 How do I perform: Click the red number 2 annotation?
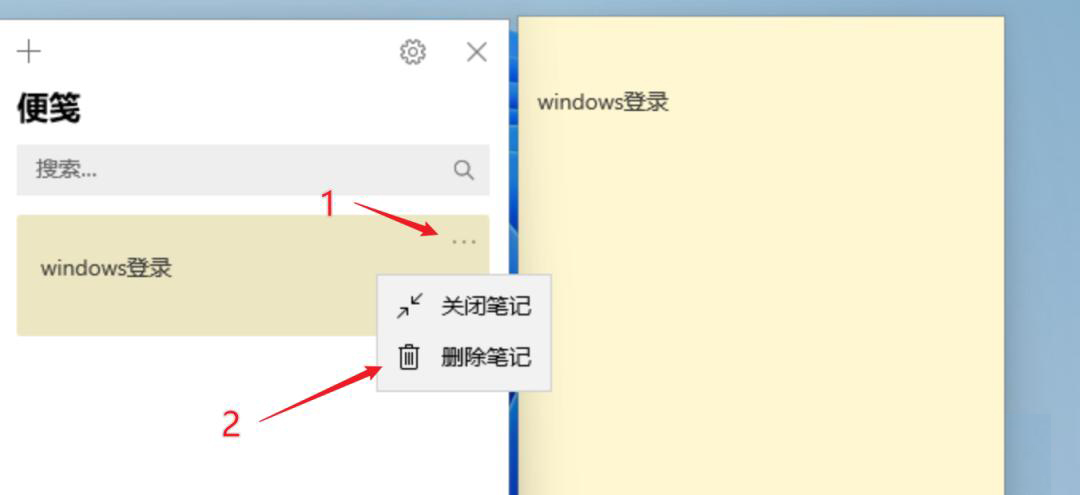pyautogui.click(x=231, y=424)
